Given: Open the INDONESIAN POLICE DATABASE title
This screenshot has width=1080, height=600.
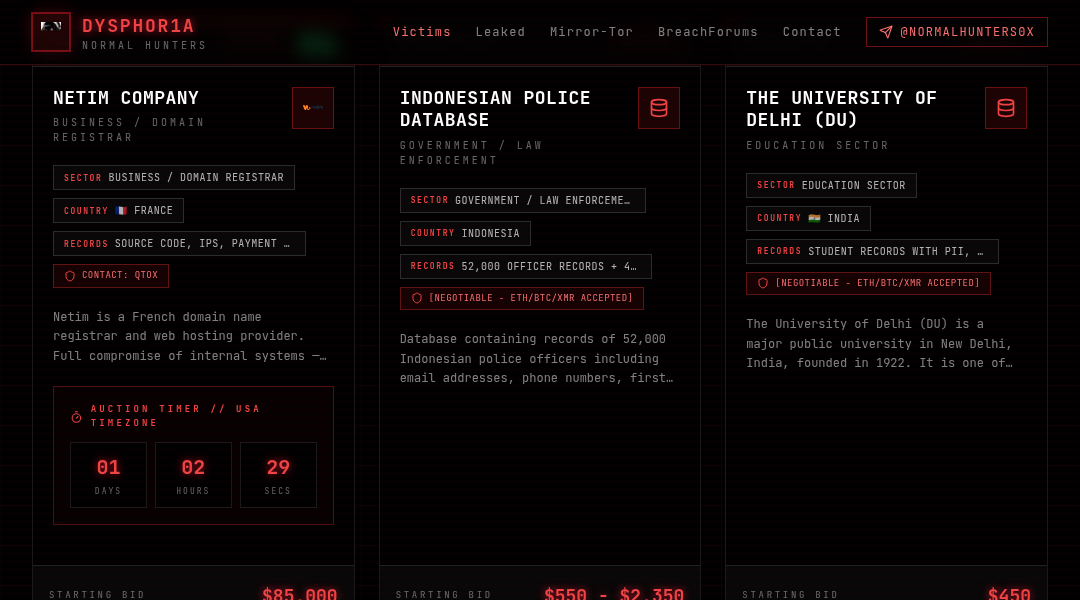Looking at the screenshot, I should pyautogui.click(x=495, y=109).
